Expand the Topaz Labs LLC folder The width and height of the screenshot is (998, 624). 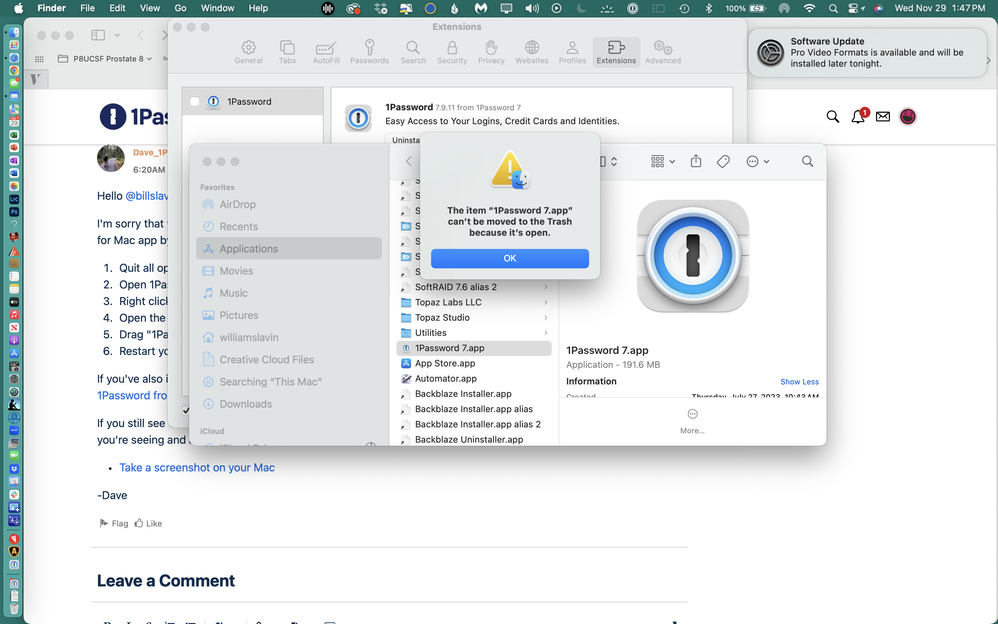(546, 302)
